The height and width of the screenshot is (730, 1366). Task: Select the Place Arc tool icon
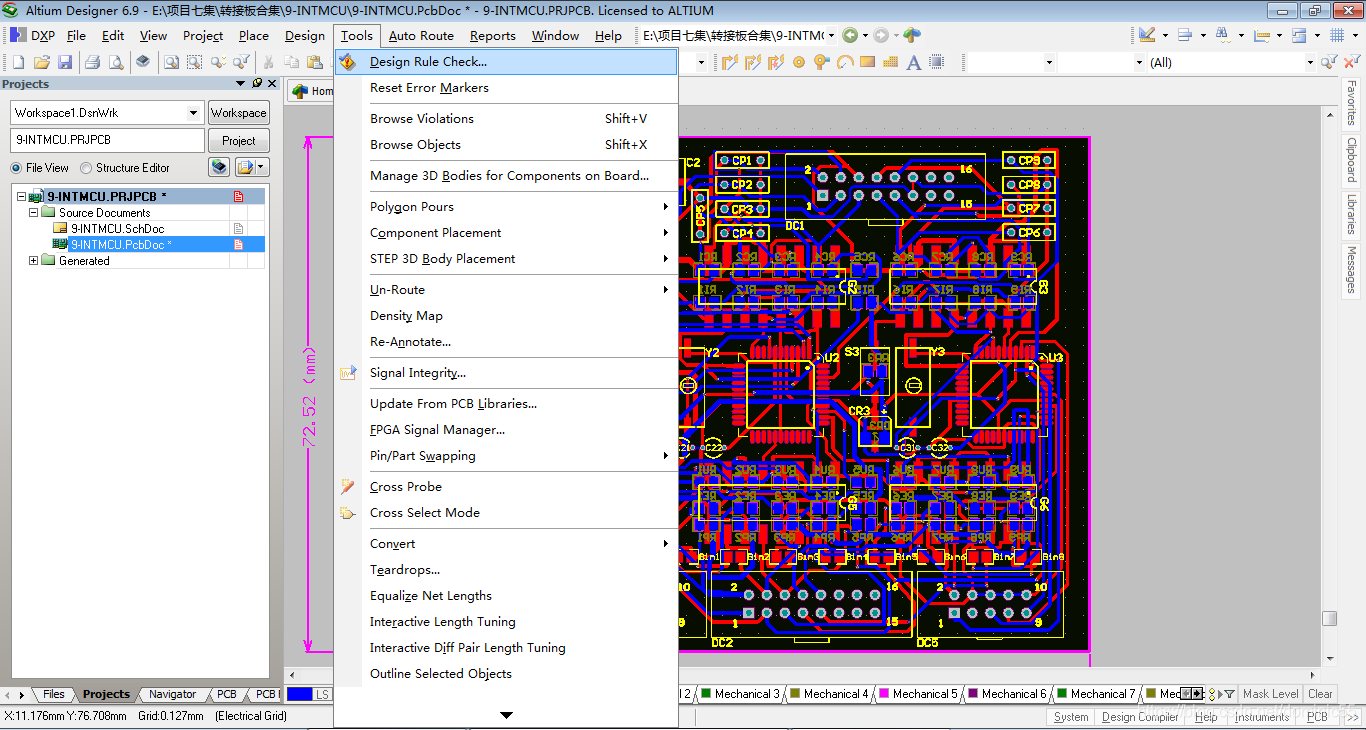coord(845,62)
